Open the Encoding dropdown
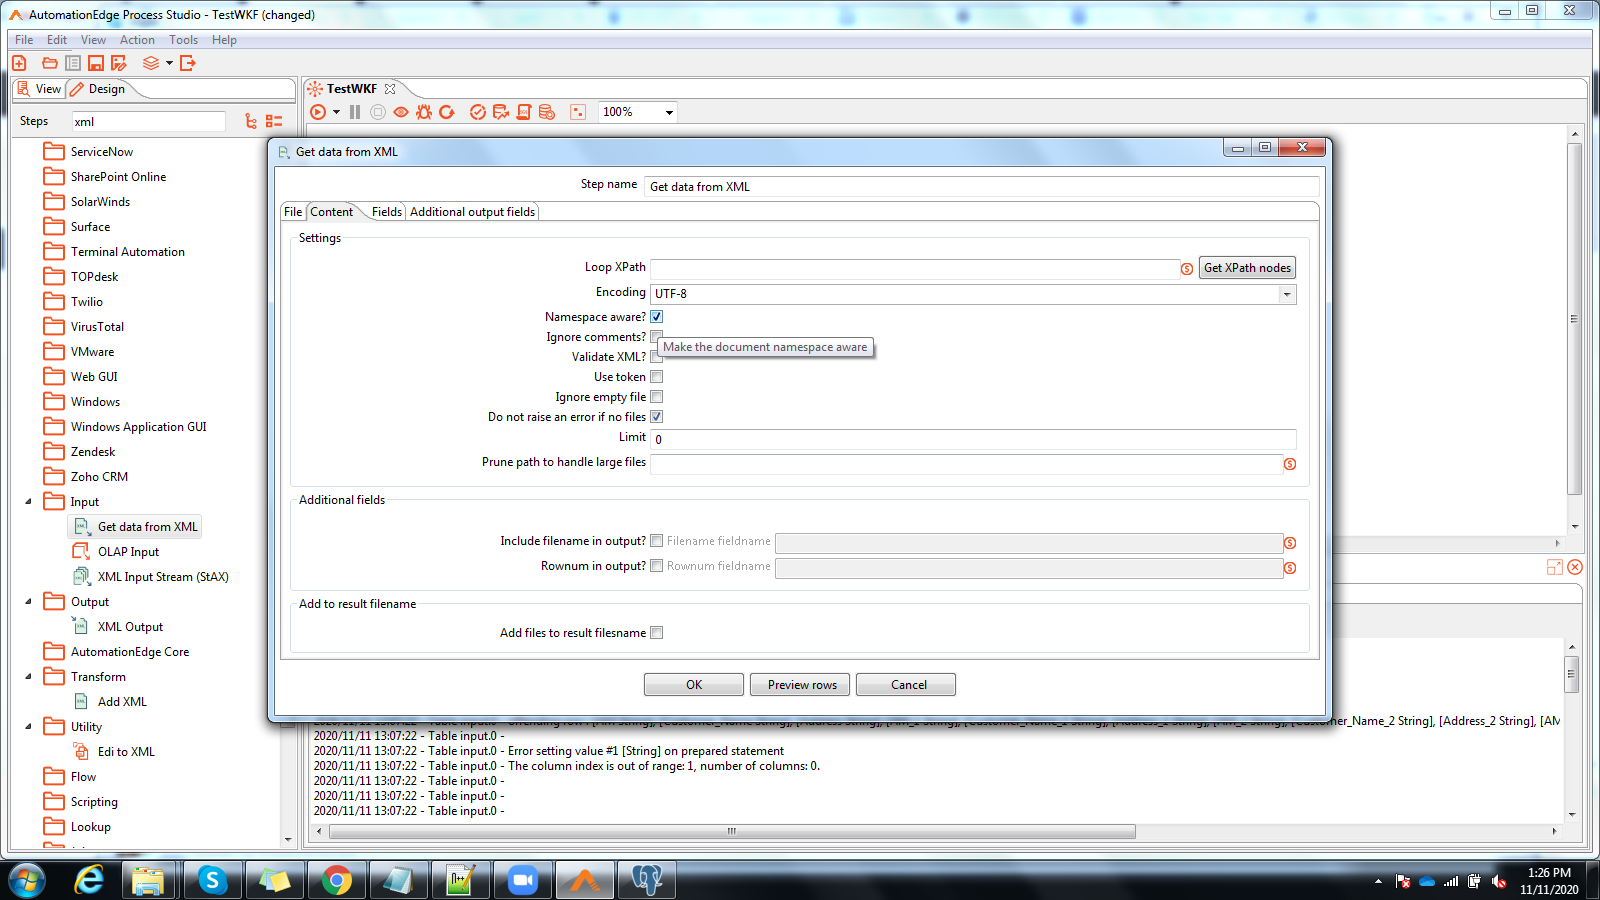This screenshot has width=1600, height=900. 1287,294
